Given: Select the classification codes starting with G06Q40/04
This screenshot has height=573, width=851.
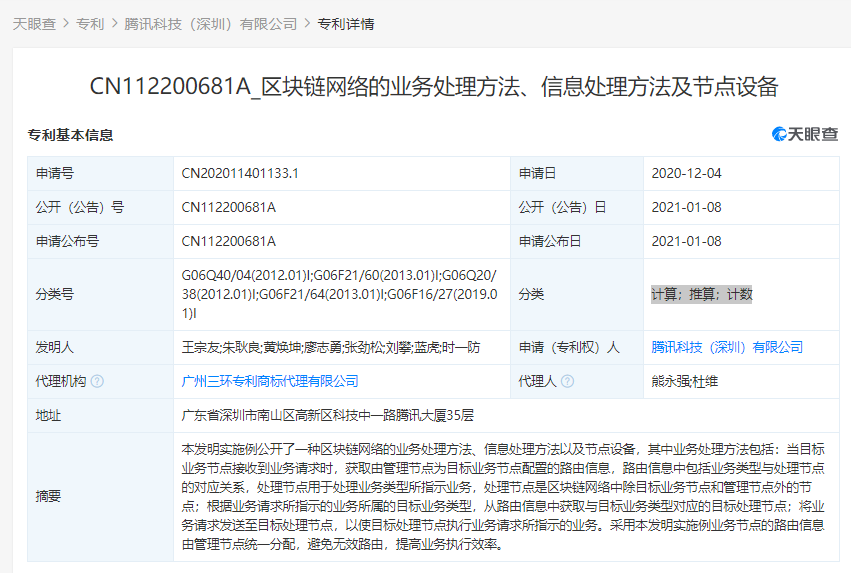Looking at the screenshot, I should click(x=339, y=294).
